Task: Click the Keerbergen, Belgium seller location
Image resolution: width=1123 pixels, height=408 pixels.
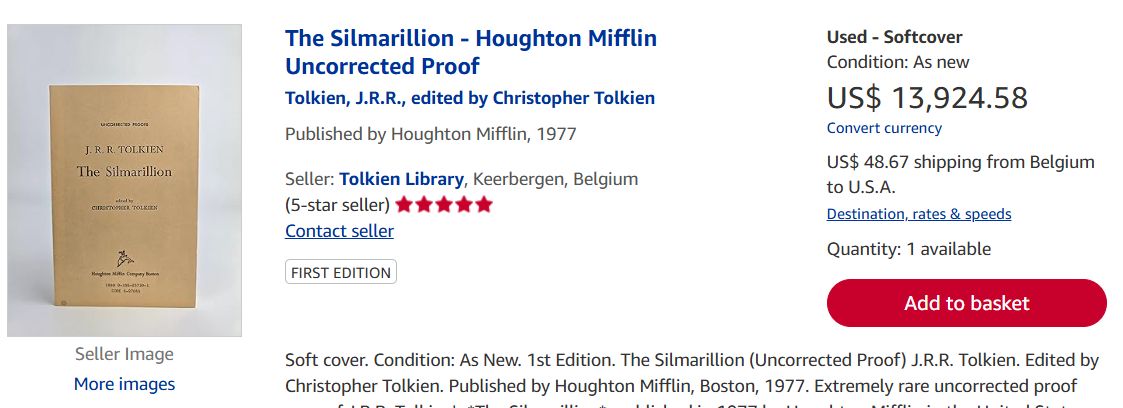Action: click(x=555, y=180)
